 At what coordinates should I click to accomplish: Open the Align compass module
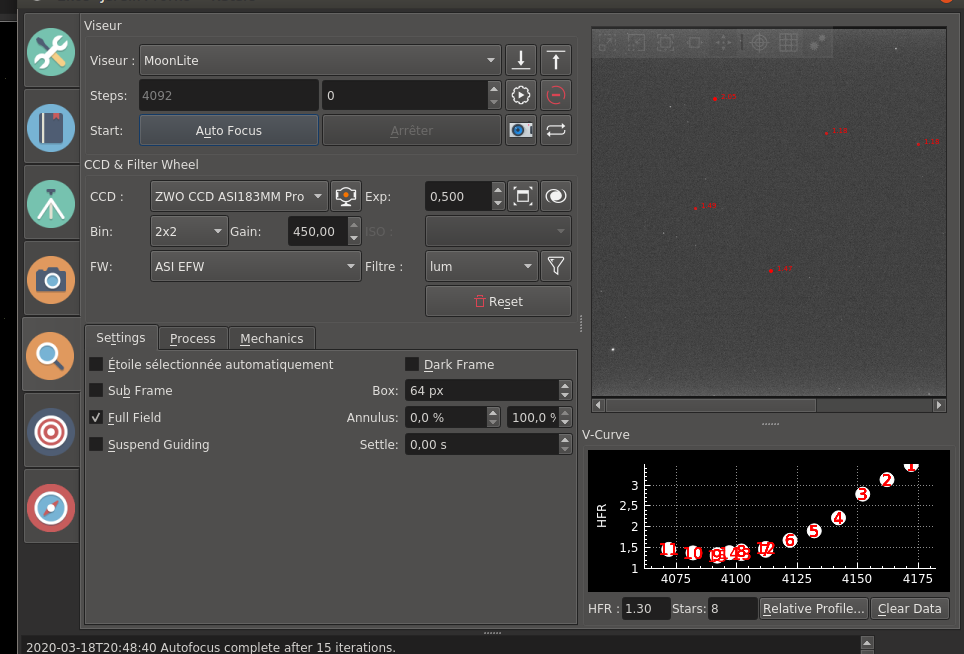[x=51, y=508]
